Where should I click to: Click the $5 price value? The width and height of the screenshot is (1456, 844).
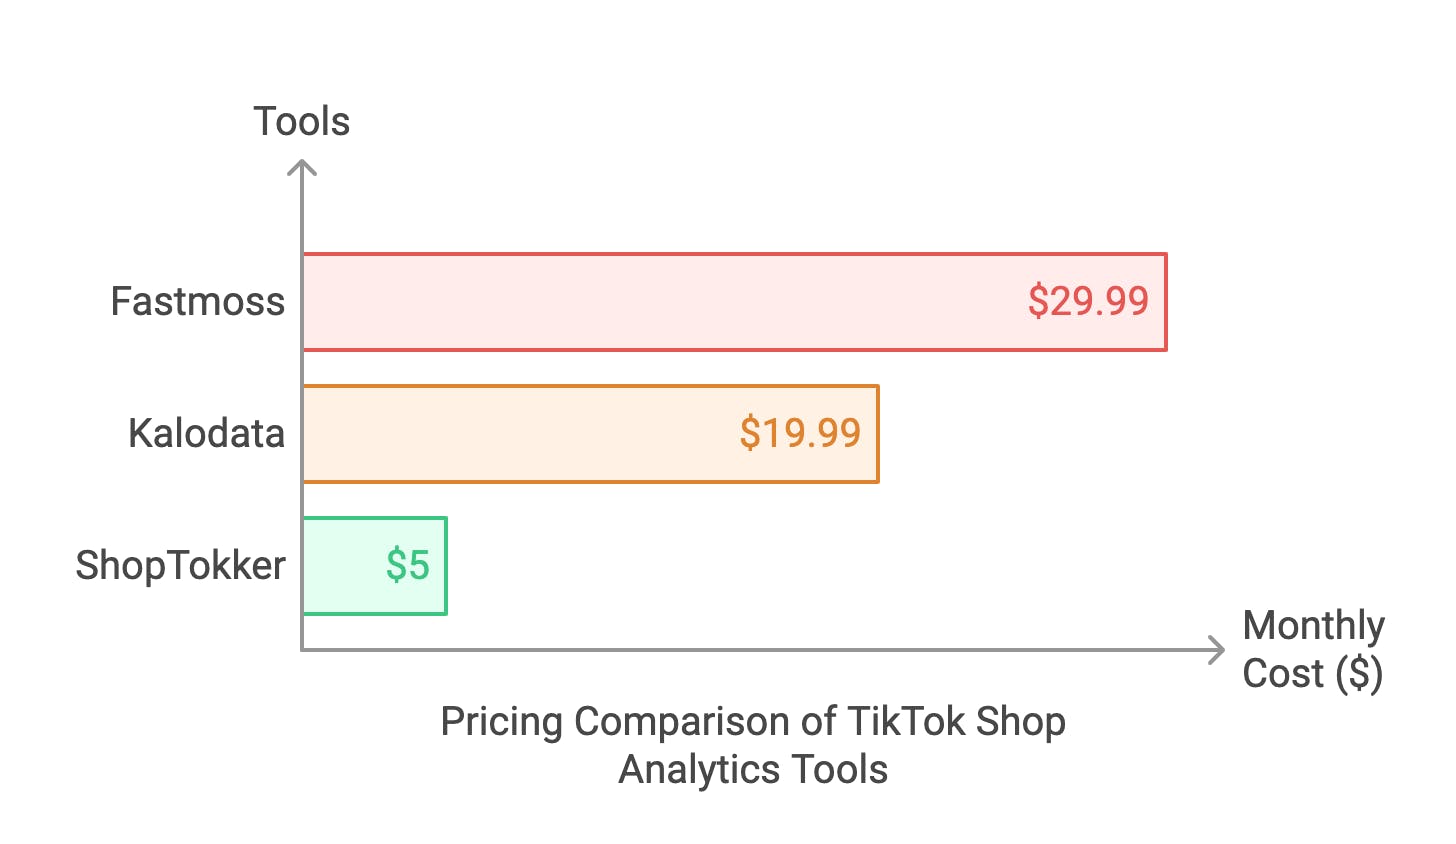point(408,566)
